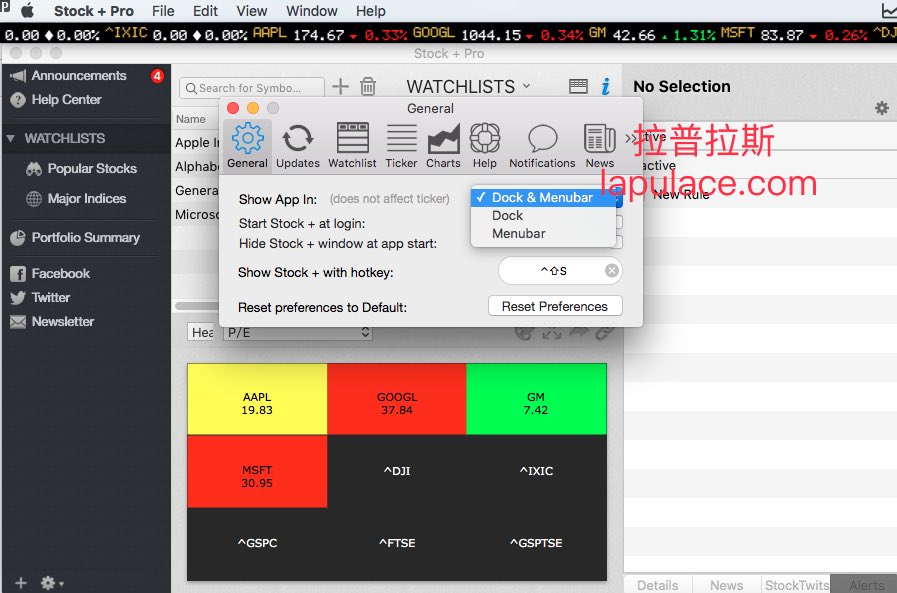Screen dimensions: 897x593
Task: Switch to the Details tab
Action: coord(658,585)
